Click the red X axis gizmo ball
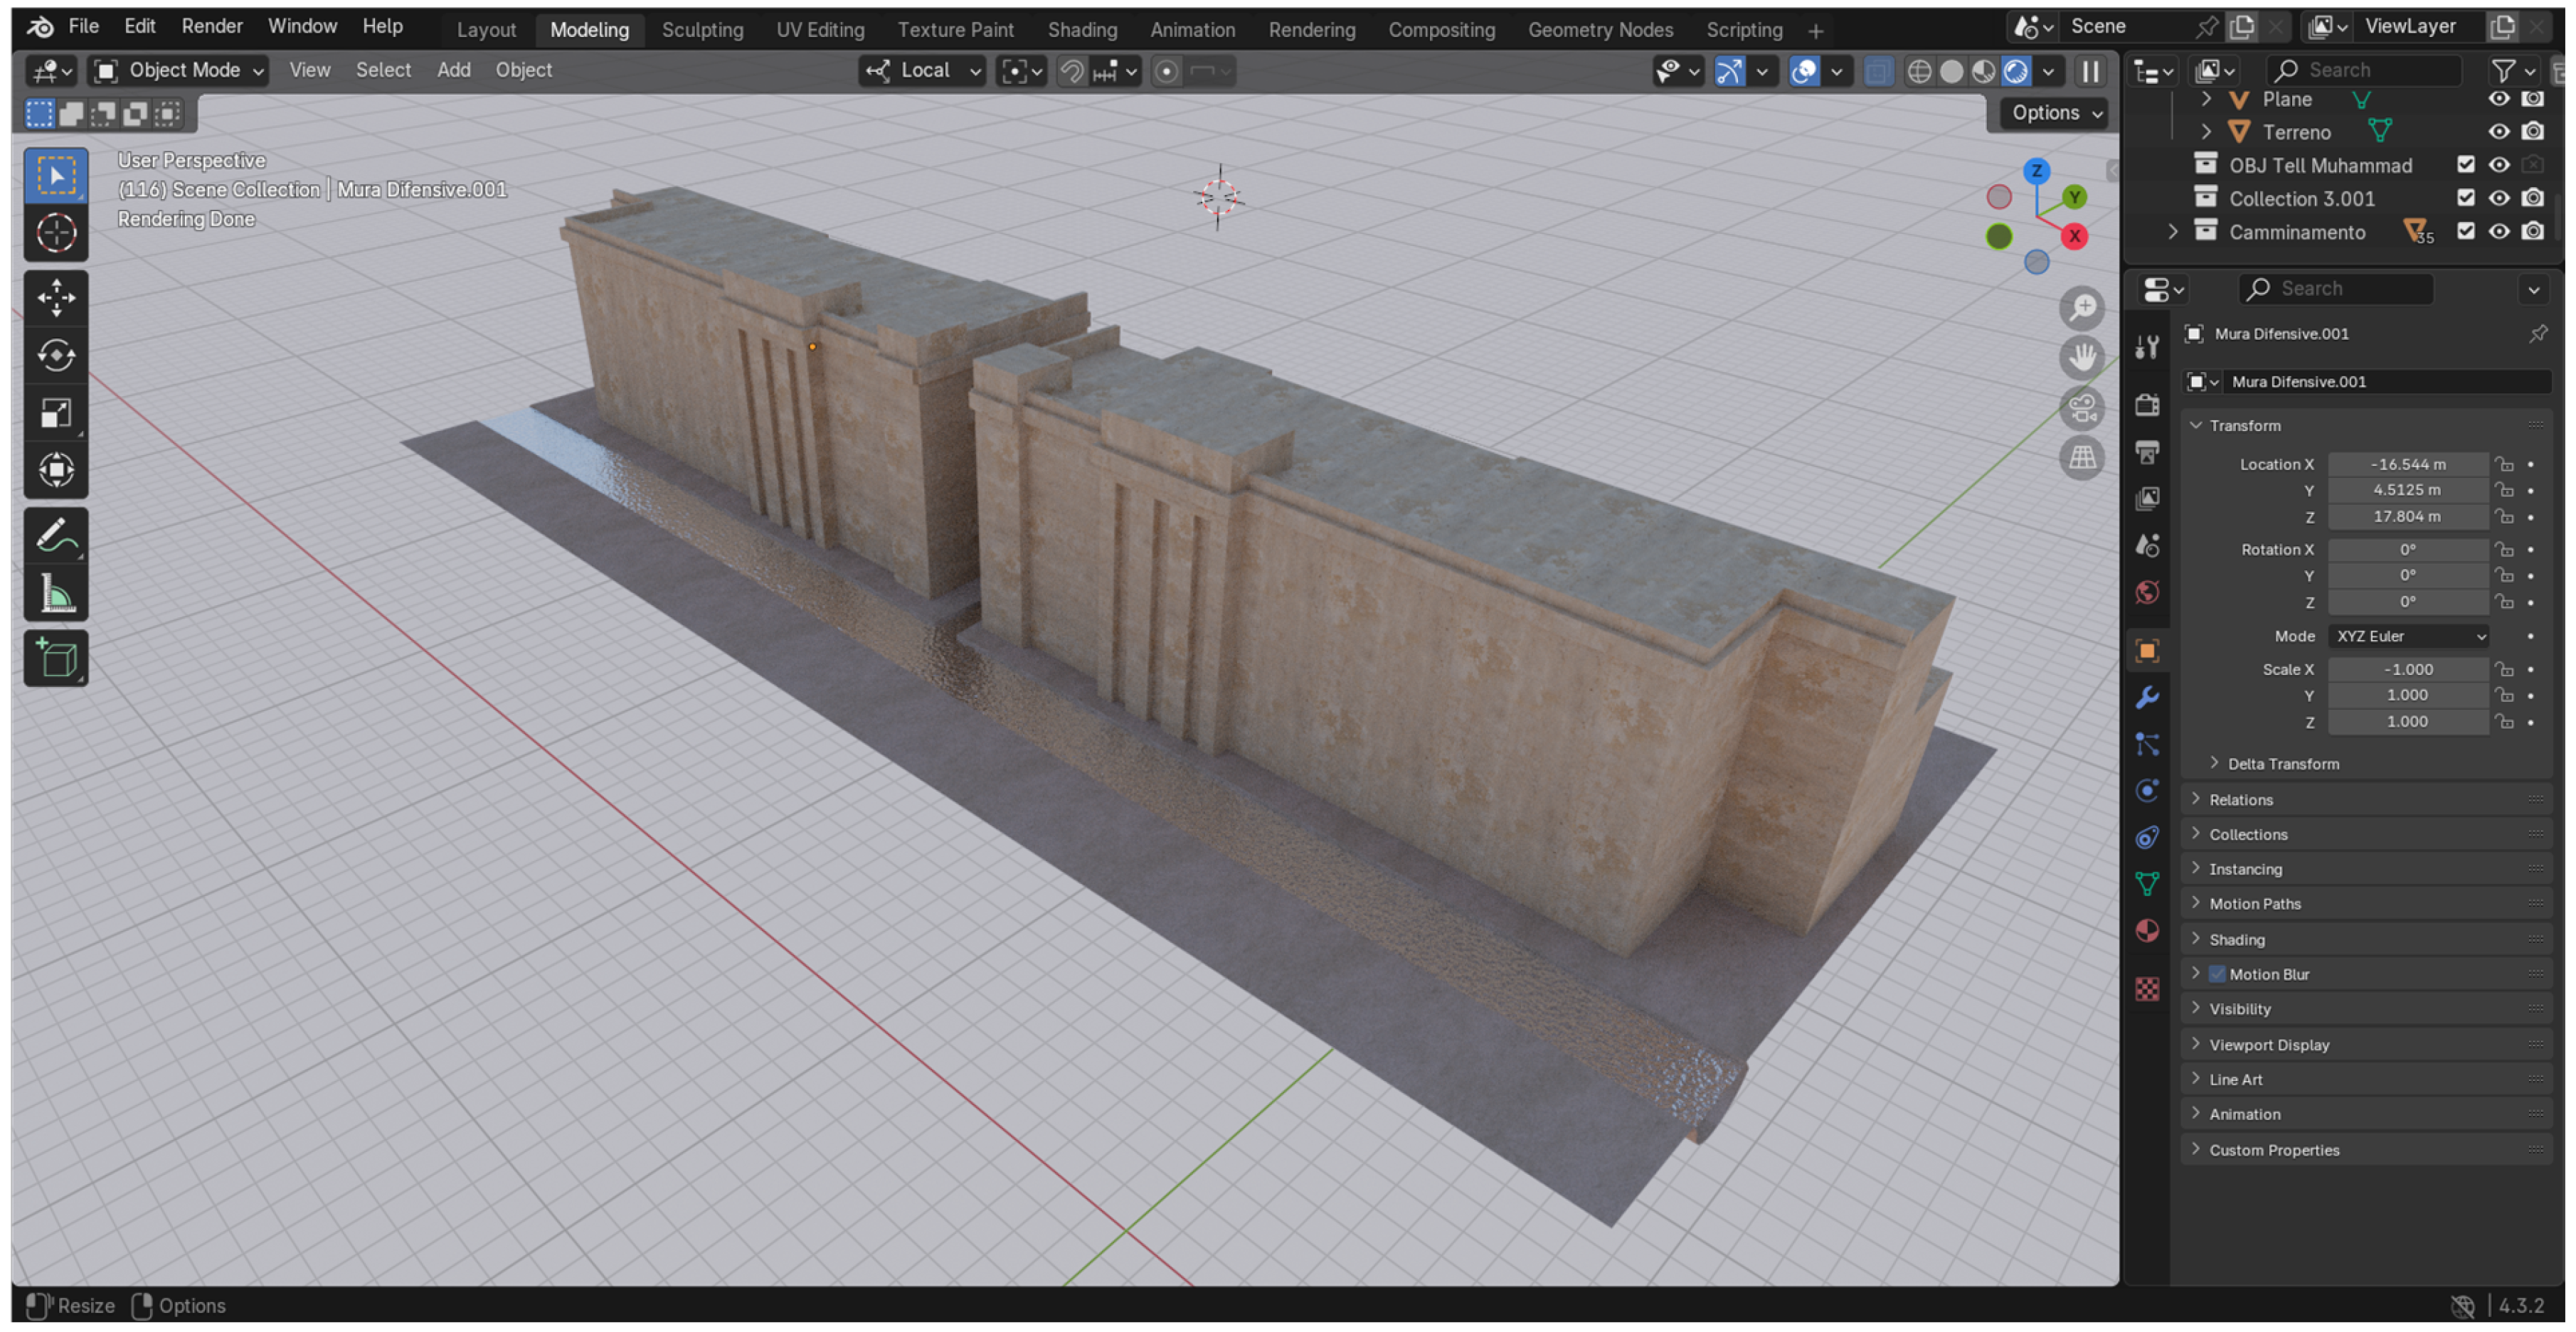 [x=2074, y=236]
